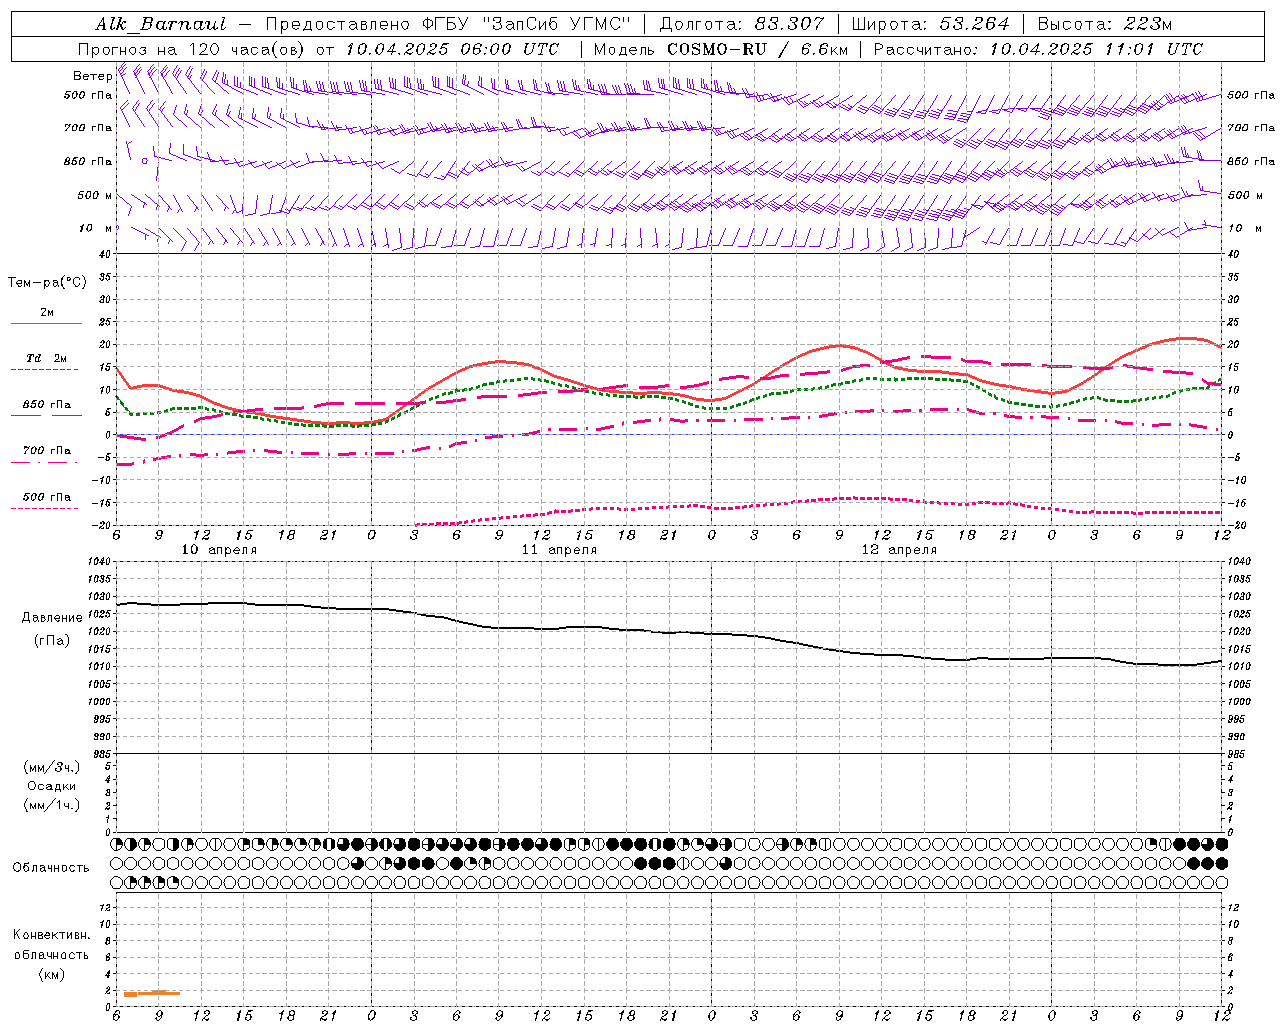Click the left '700 гПа' wind level label

tap(88, 128)
